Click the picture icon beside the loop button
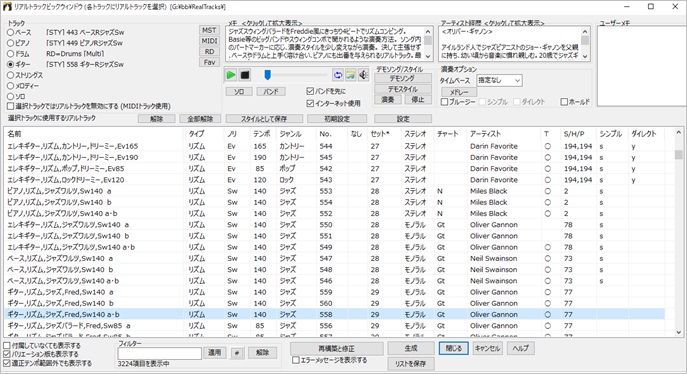The width and height of the screenshot is (687, 374). coord(351,75)
